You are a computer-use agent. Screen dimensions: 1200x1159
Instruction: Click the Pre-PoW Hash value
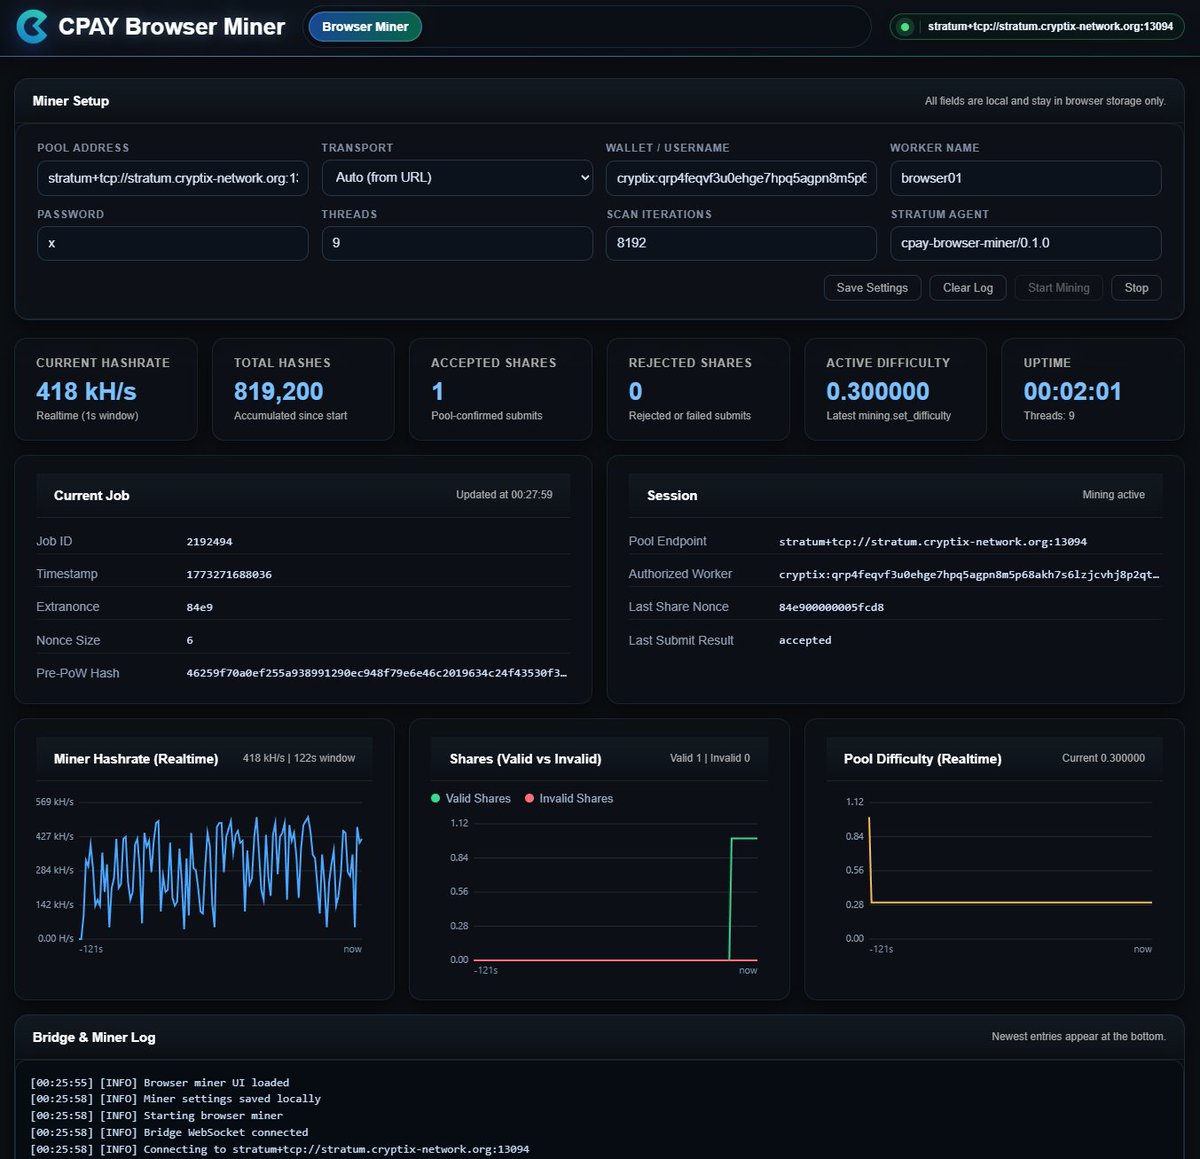tap(377, 673)
